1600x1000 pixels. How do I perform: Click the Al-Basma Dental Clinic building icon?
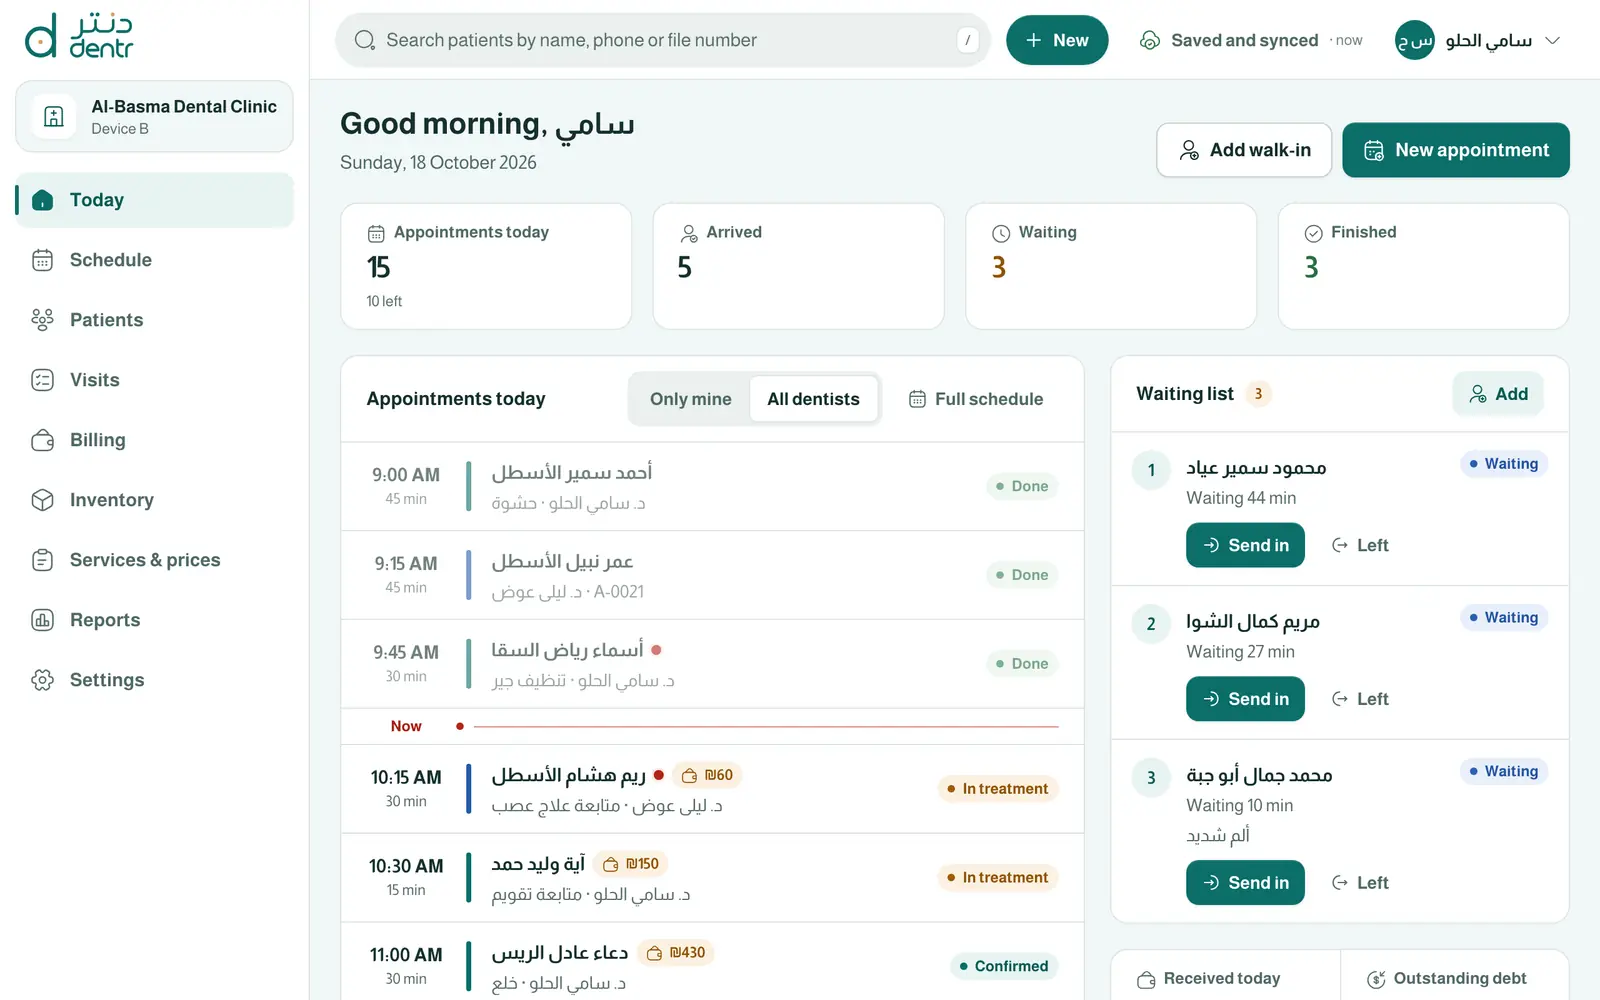click(54, 117)
